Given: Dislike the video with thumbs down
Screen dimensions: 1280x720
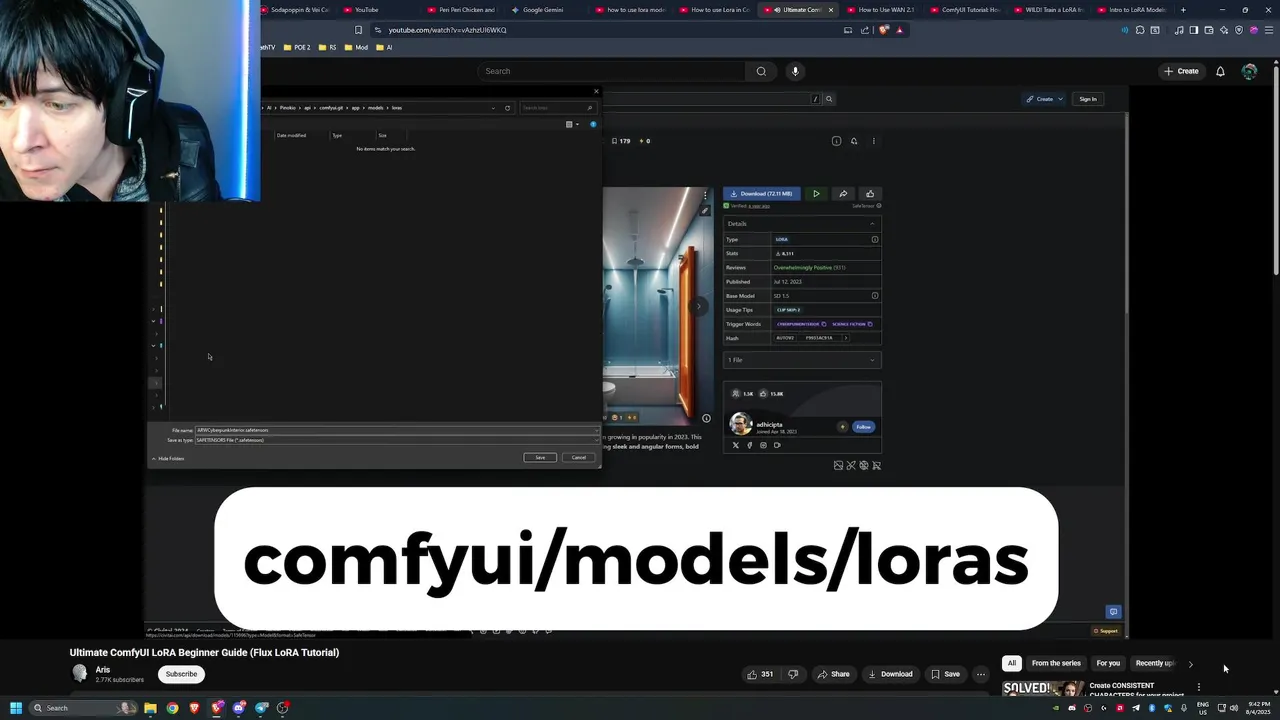Looking at the screenshot, I should pyautogui.click(x=793, y=674).
